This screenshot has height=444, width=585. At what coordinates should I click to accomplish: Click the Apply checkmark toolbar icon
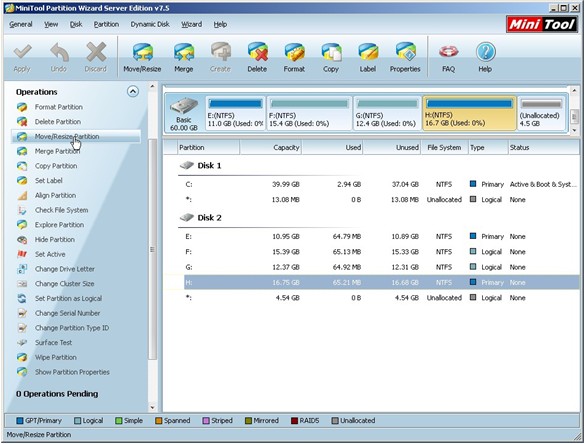point(22,52)
